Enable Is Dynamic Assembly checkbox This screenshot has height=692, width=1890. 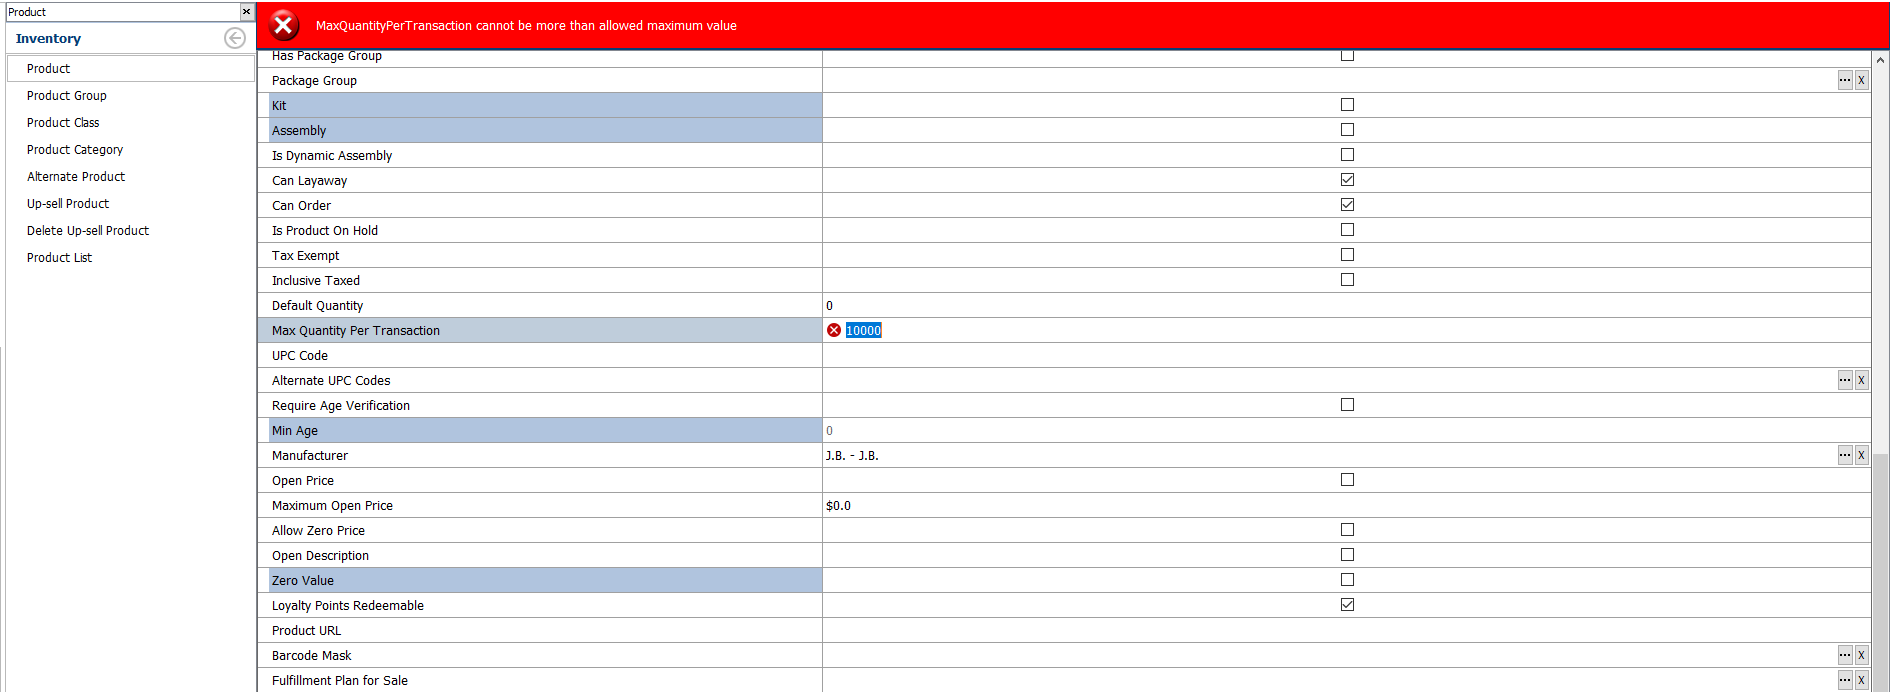(1347, 155)
